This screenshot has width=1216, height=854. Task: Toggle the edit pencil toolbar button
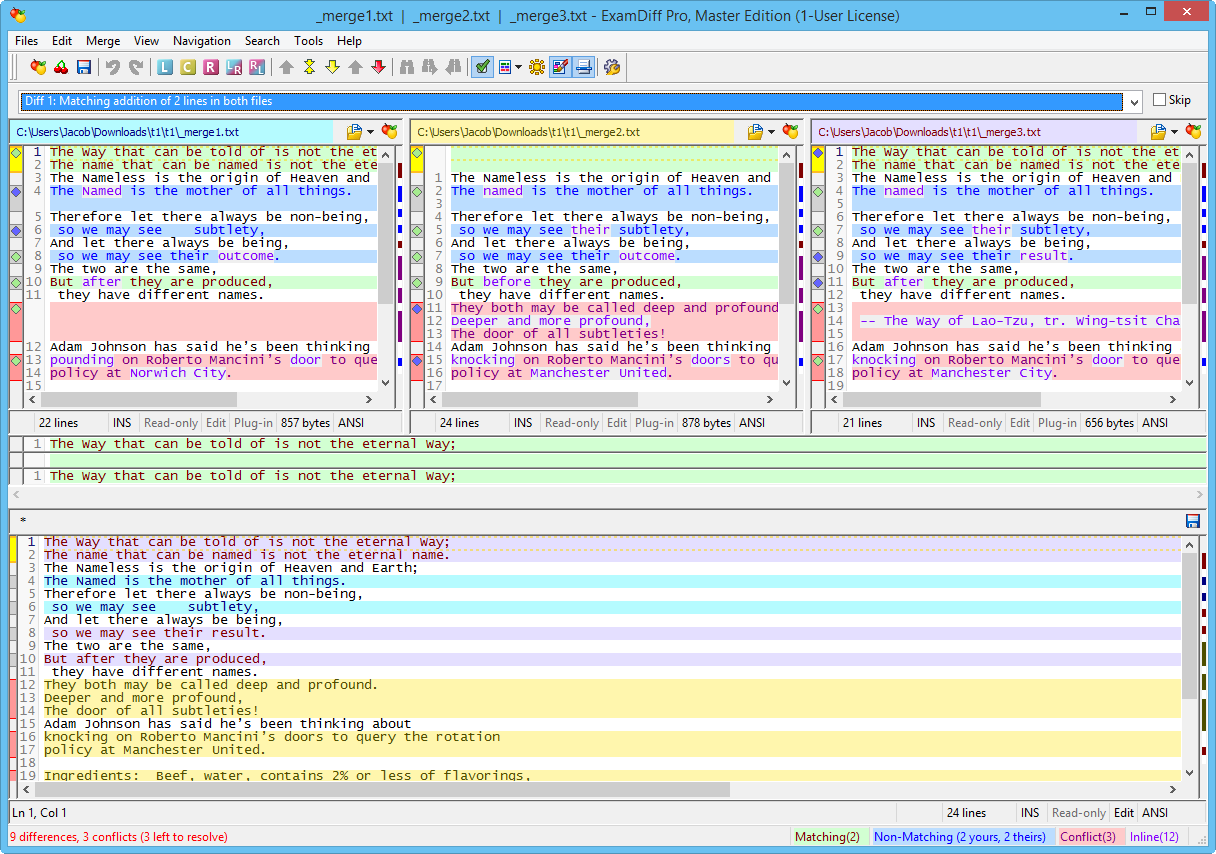pos(560,67)
